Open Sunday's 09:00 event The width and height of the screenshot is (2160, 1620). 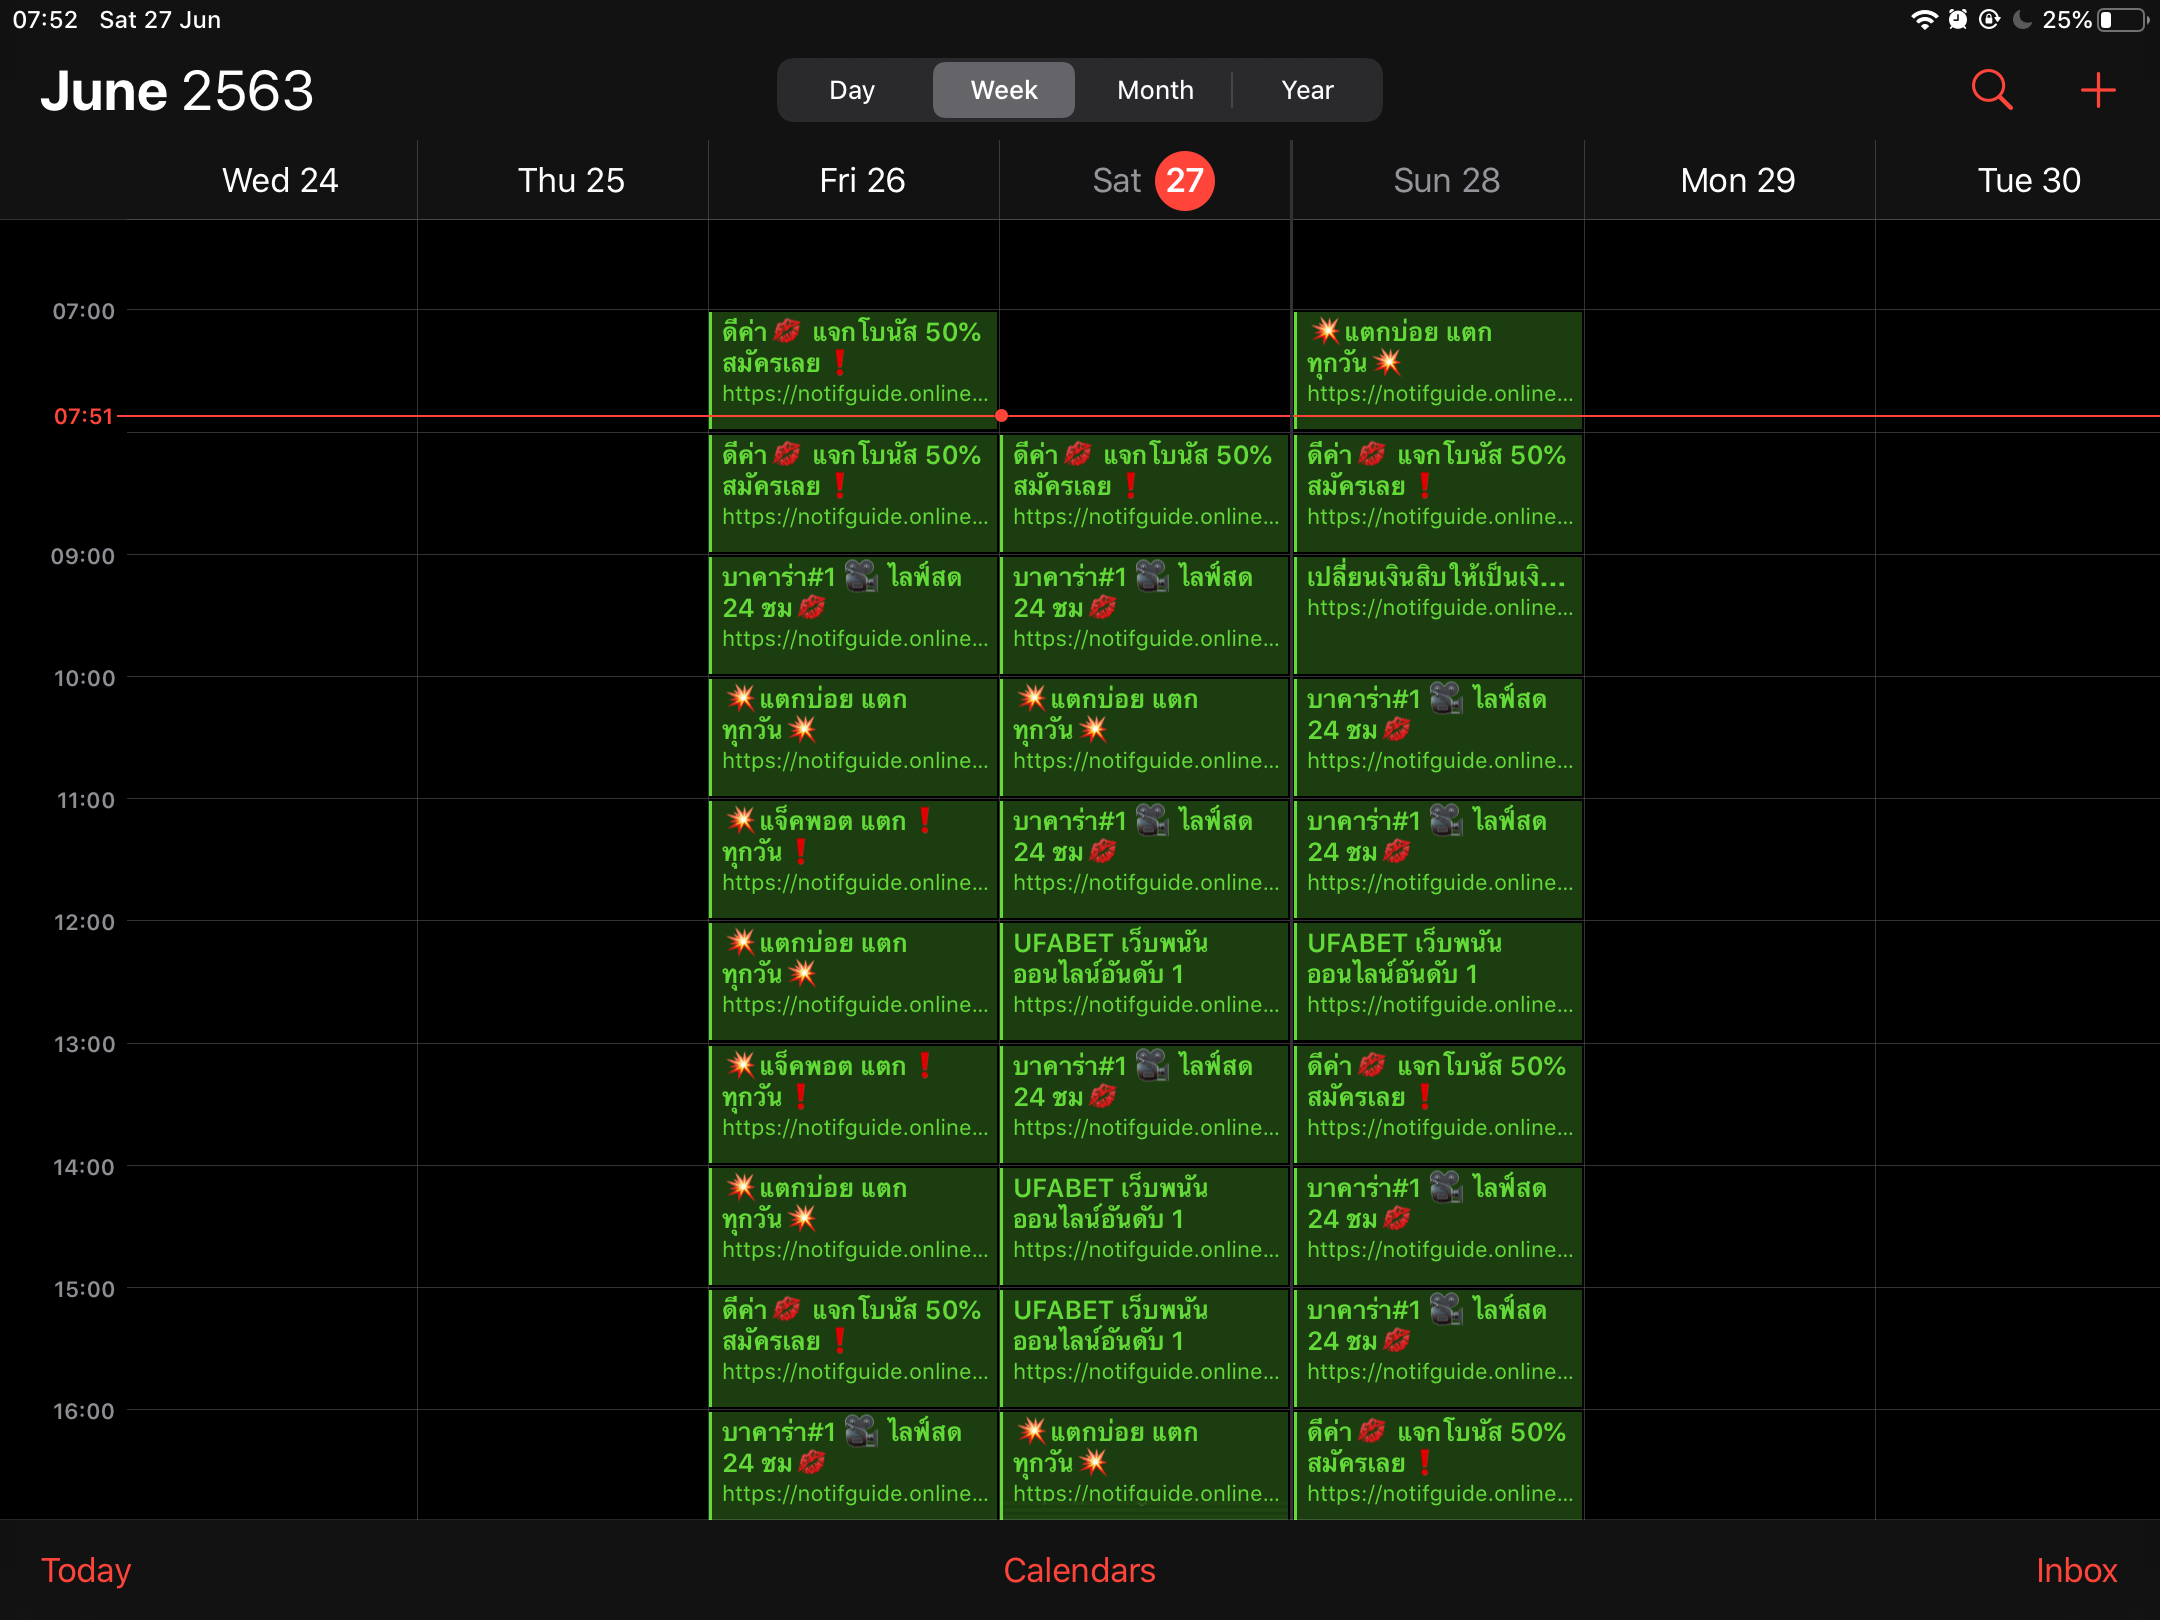1438,612
